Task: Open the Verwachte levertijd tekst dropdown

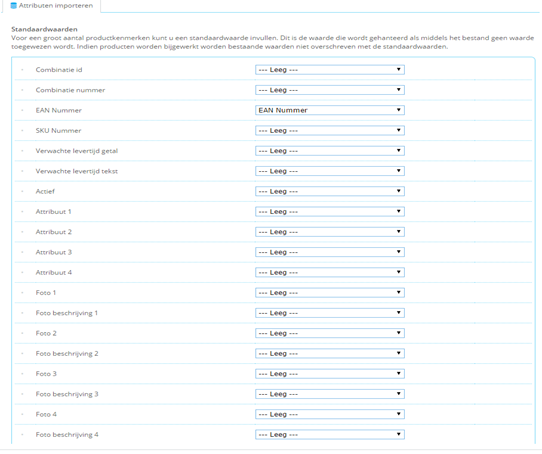Action: click(330, 171)
